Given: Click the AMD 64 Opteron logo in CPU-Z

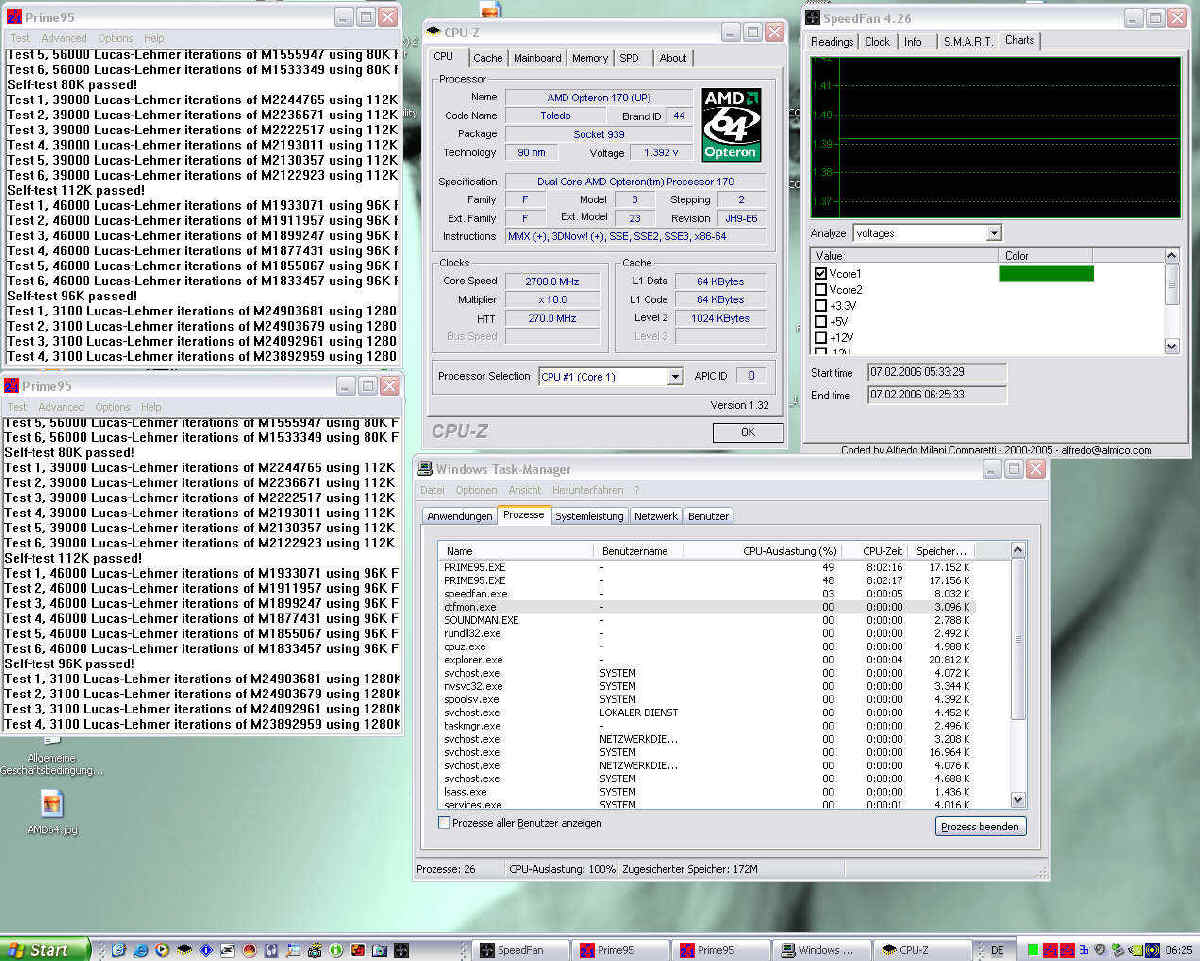Looking at the screenshot, I should point(731,125).
